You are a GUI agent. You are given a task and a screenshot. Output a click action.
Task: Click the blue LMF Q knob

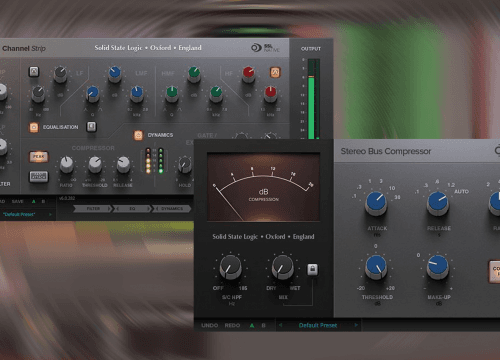tap(93, 94)
